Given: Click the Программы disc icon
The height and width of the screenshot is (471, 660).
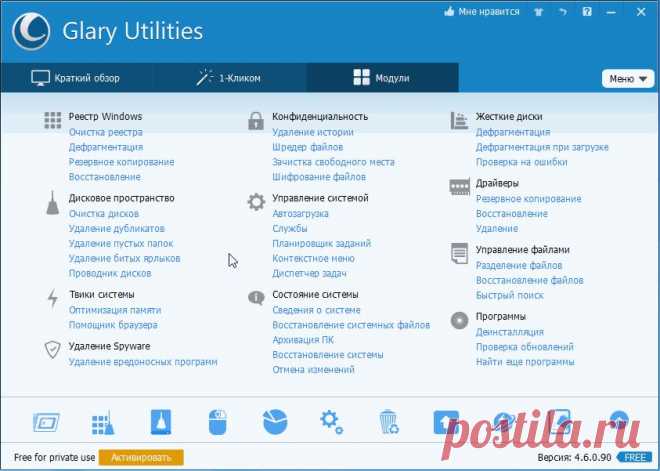Looking at the screenshot, I should click(459, 320).
